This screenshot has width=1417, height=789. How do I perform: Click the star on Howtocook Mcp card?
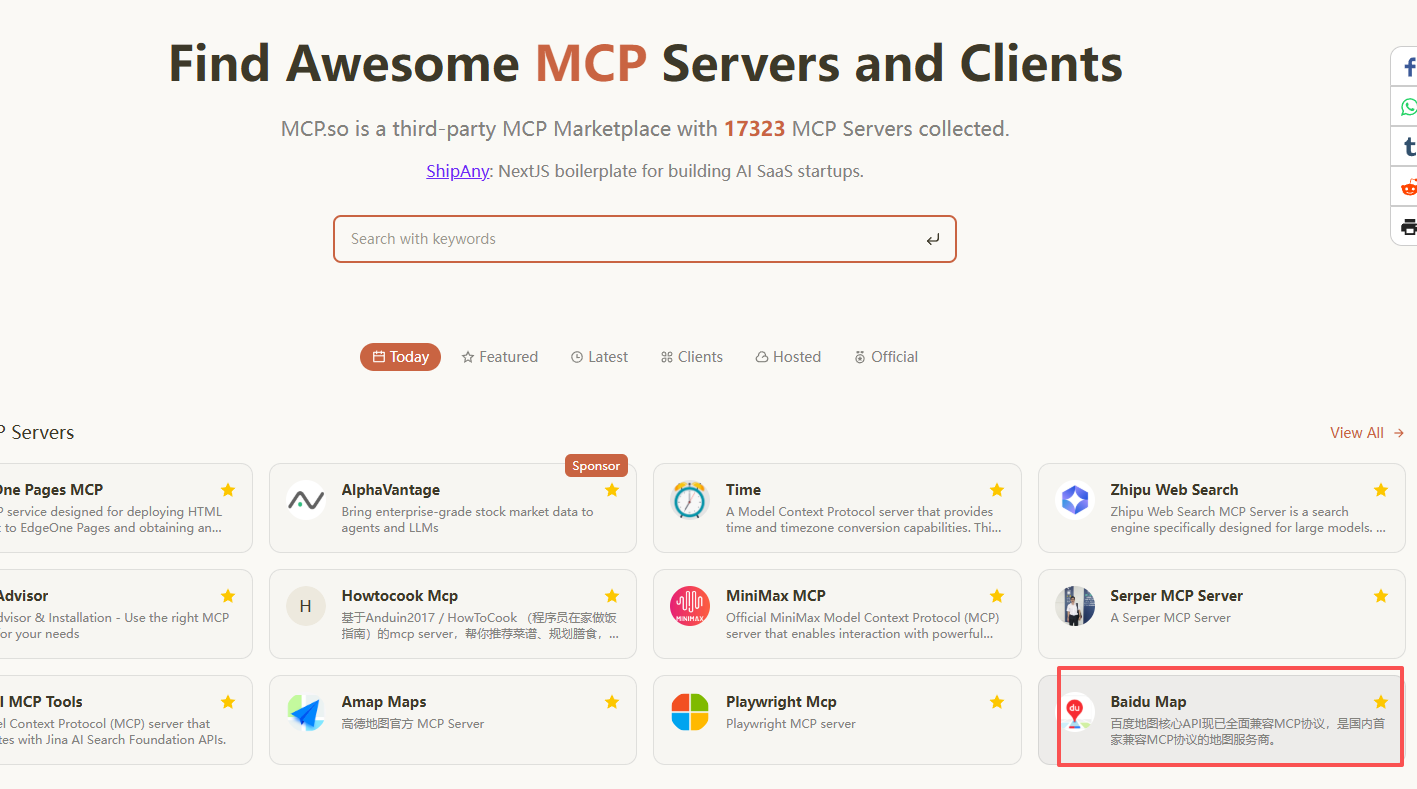(612, 596)
